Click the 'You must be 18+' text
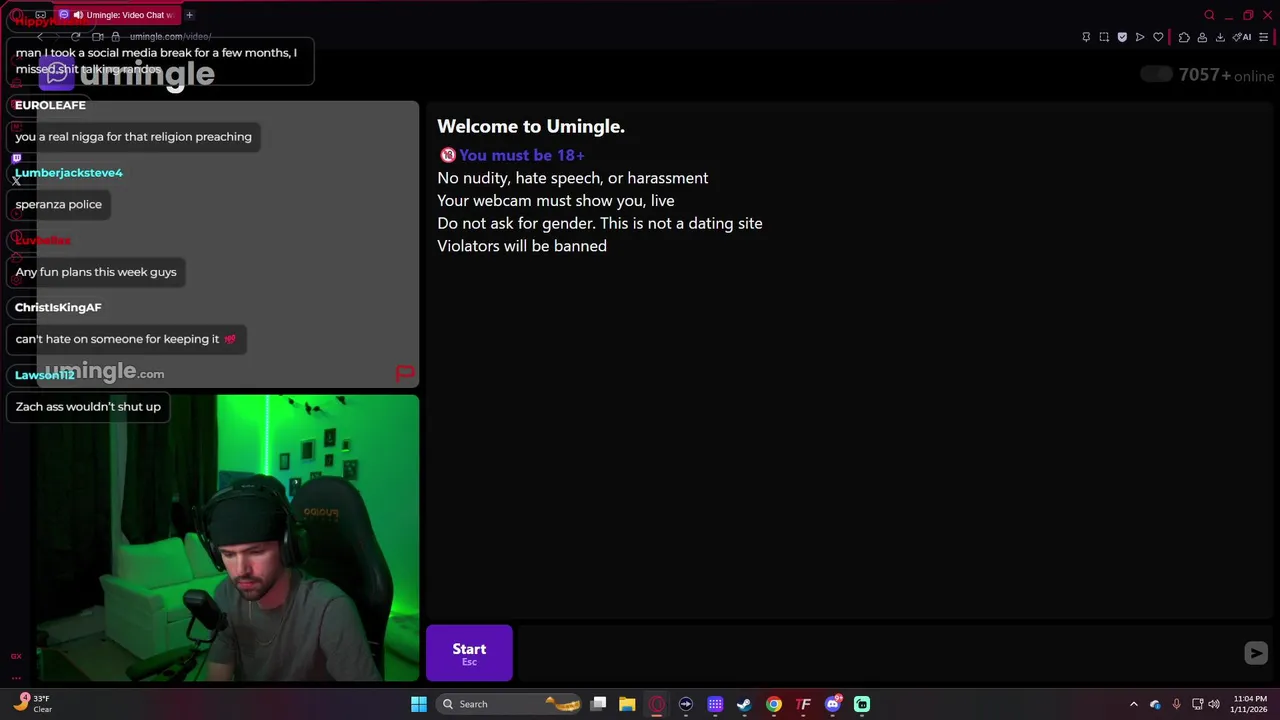This screenshot has width=1280, height=720. pos(522,155)
